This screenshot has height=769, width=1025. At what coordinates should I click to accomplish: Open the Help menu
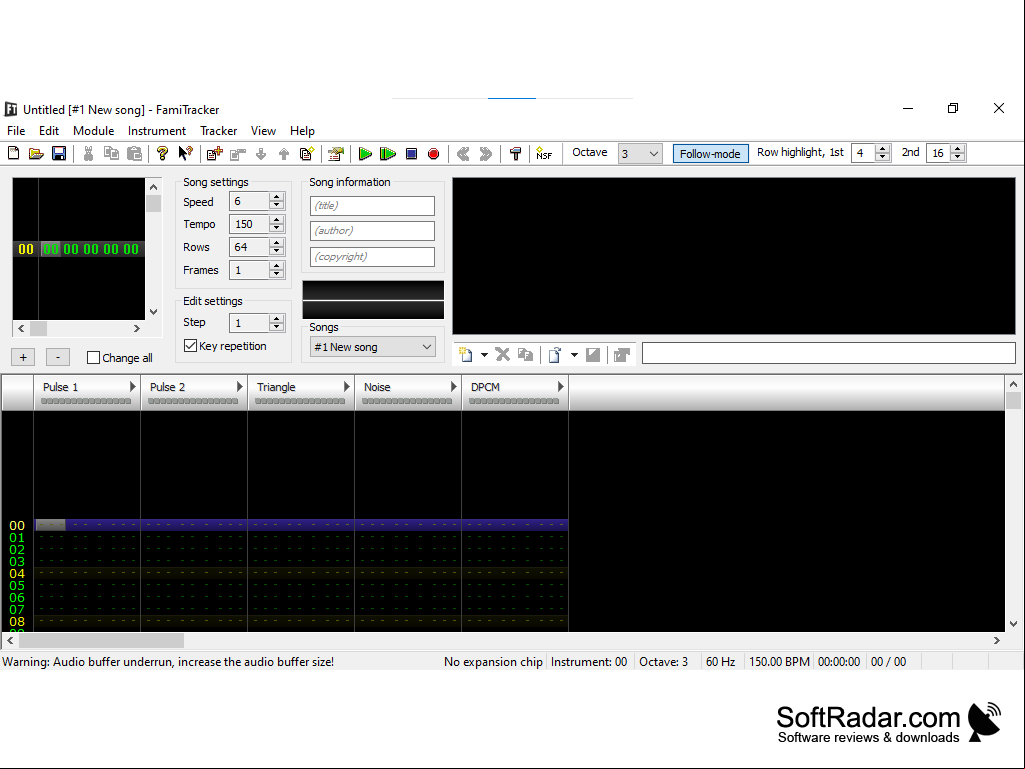point(302,131)
